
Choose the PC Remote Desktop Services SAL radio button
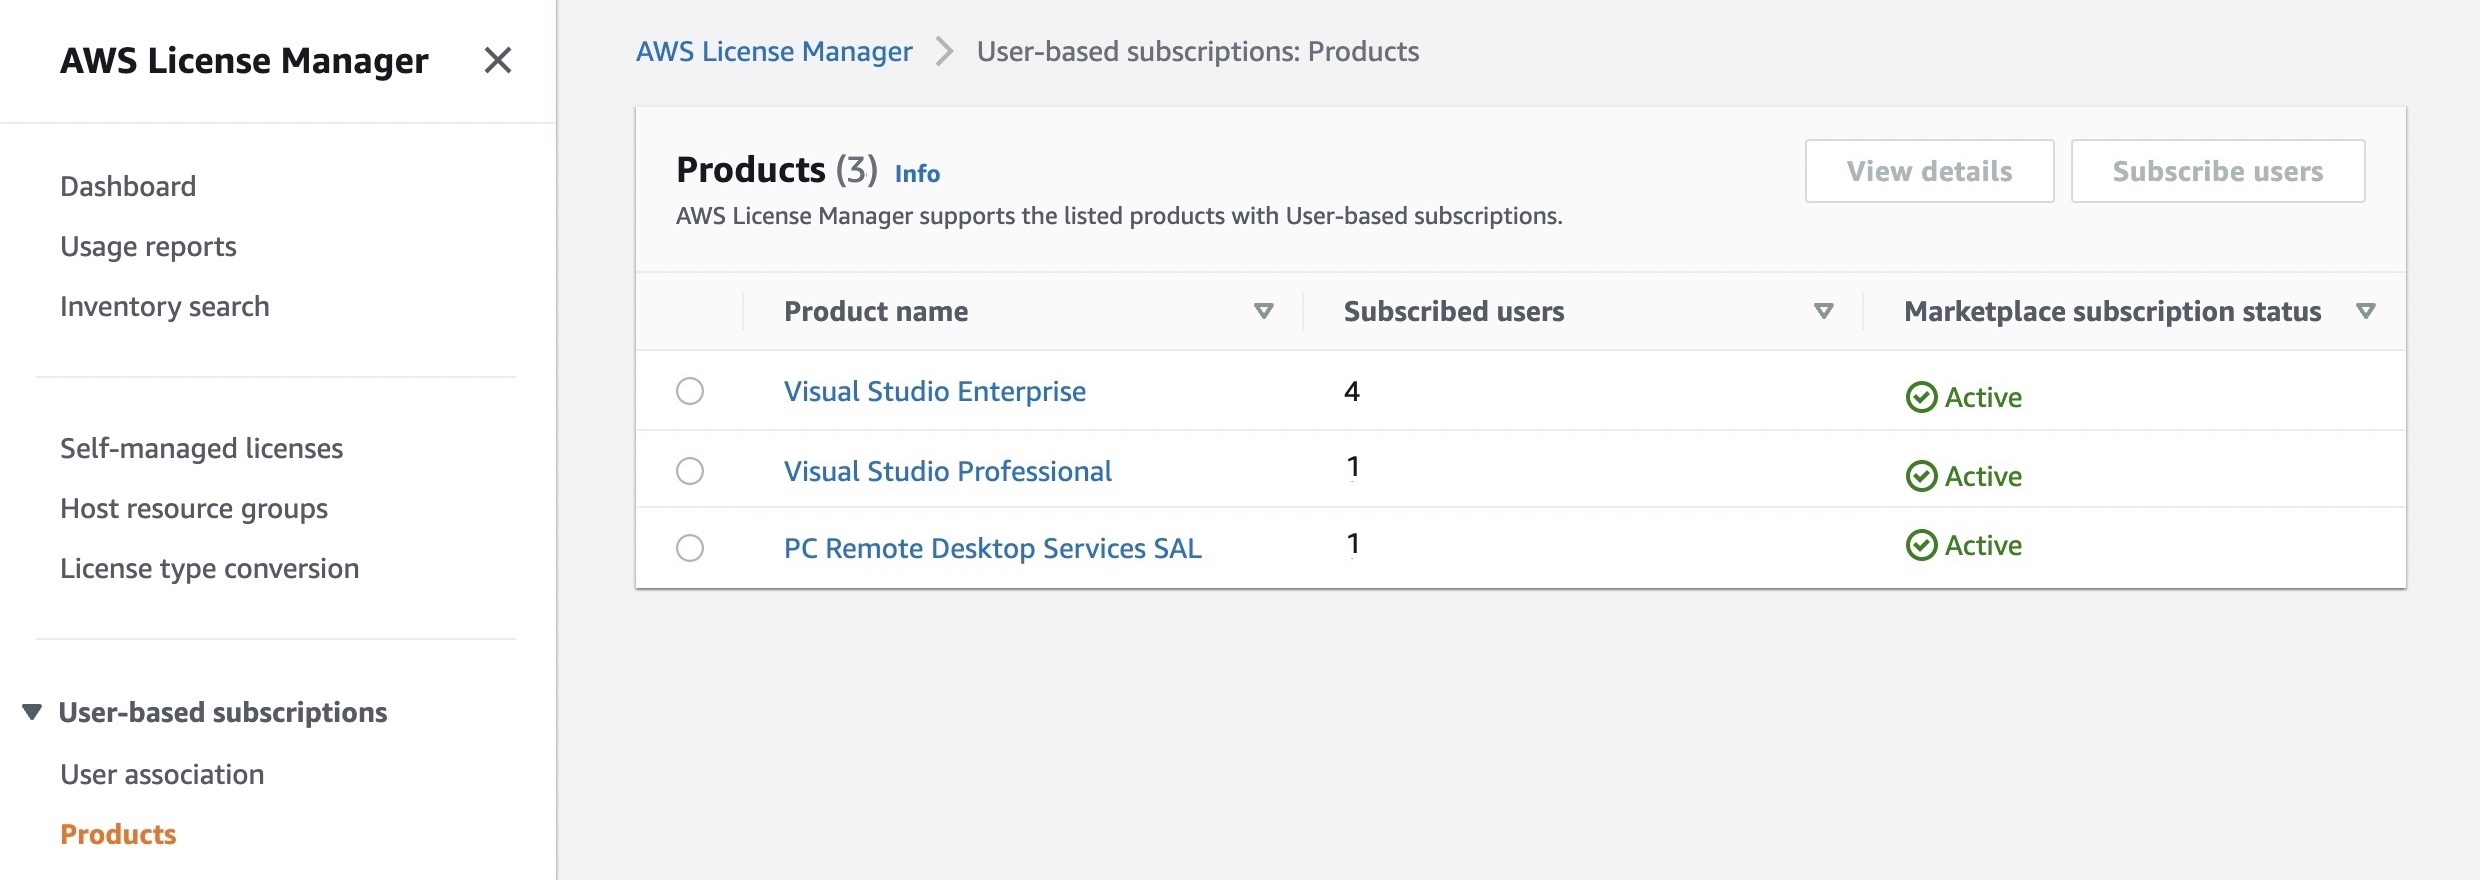tap(690, 548)
